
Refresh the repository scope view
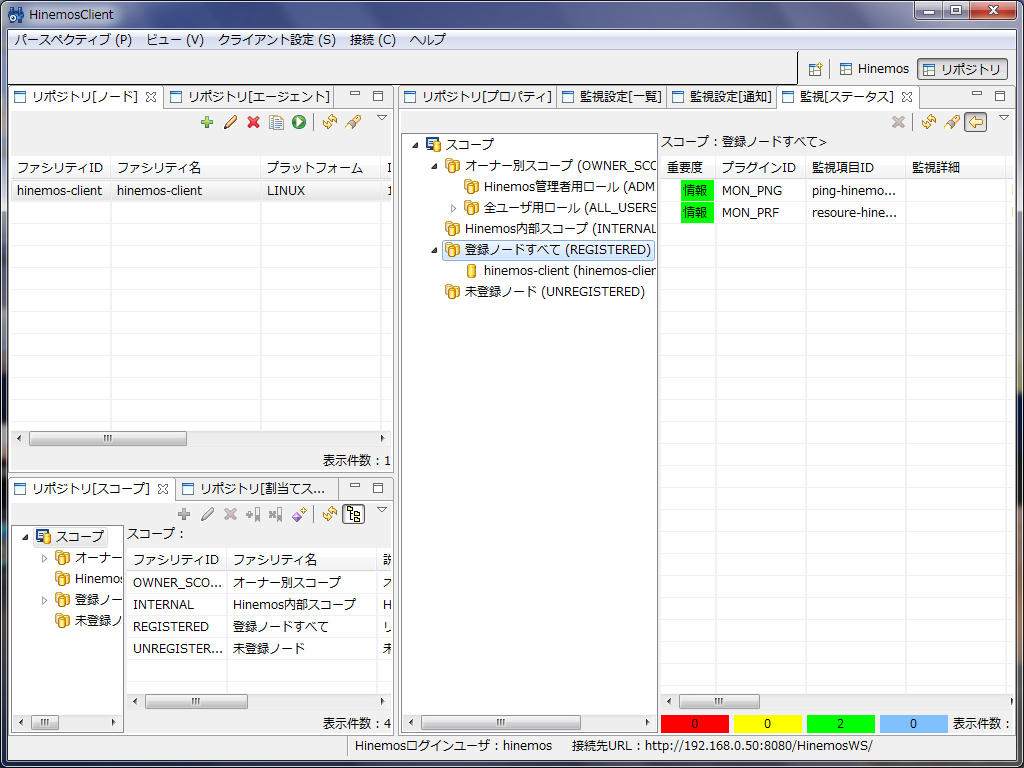tap(330, 515)
